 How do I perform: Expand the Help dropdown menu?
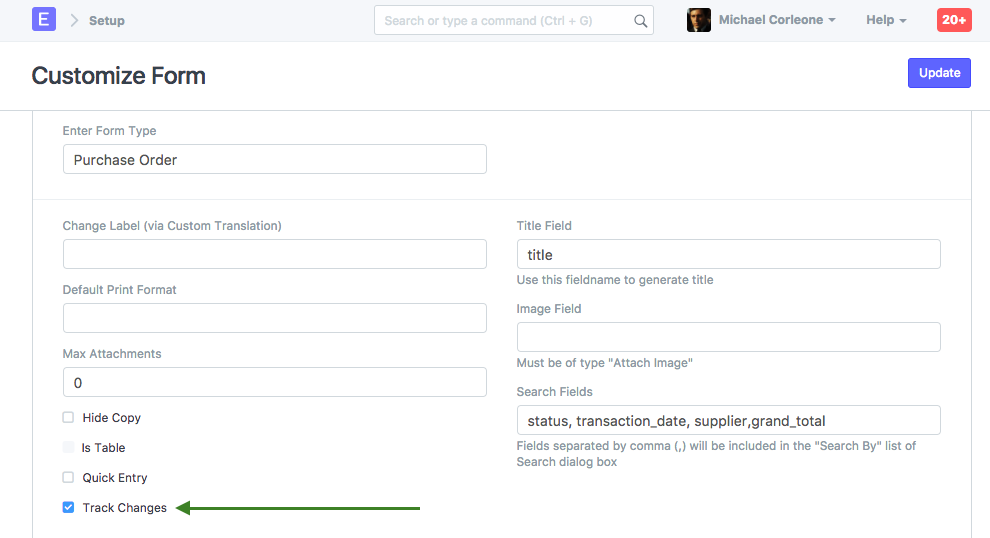pos(886,20)
